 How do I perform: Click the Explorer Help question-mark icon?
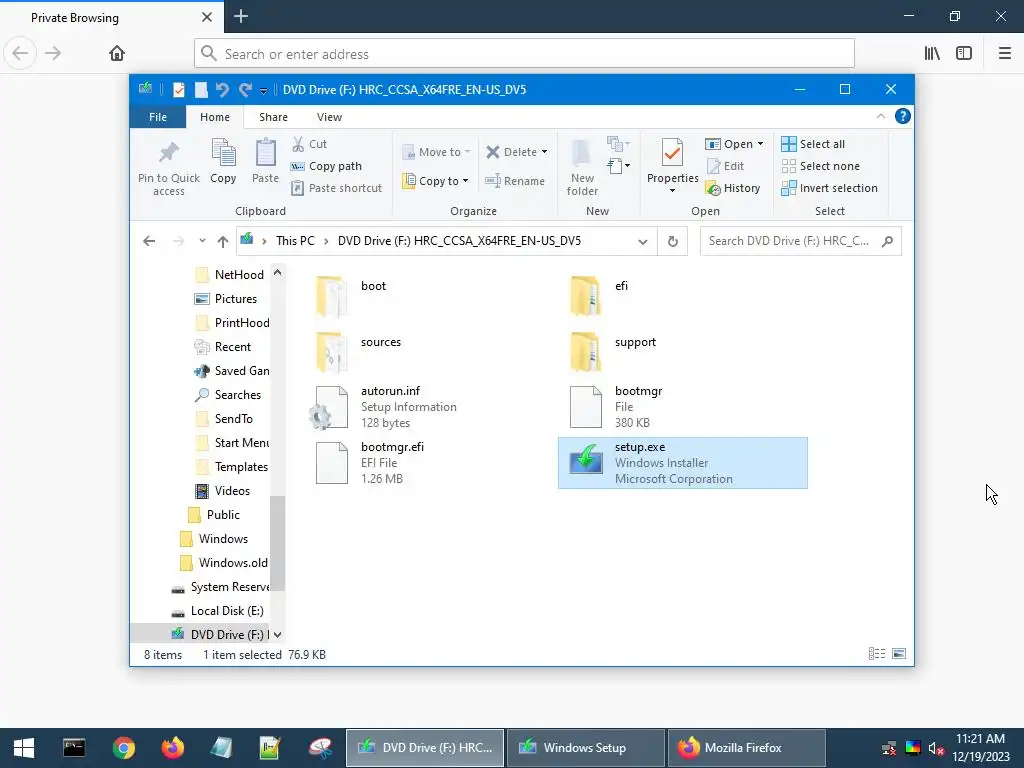click(903, 116)
